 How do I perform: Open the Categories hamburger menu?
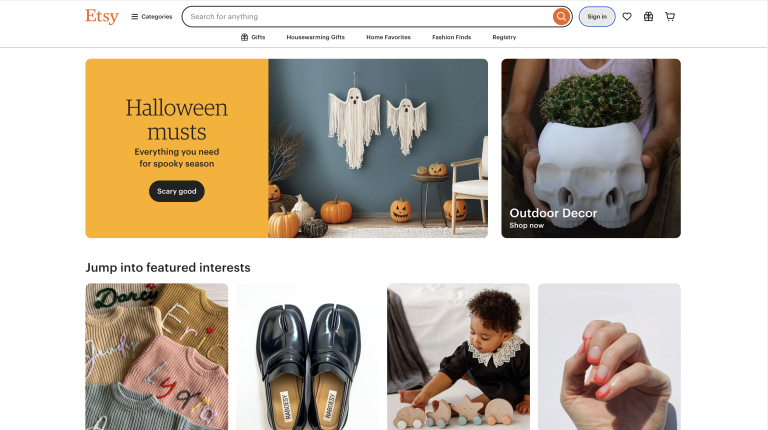coord(151,17)
